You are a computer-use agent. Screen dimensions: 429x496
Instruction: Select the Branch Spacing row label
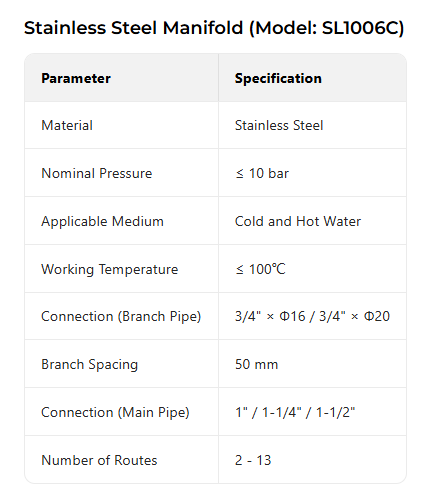pos(89,364)
